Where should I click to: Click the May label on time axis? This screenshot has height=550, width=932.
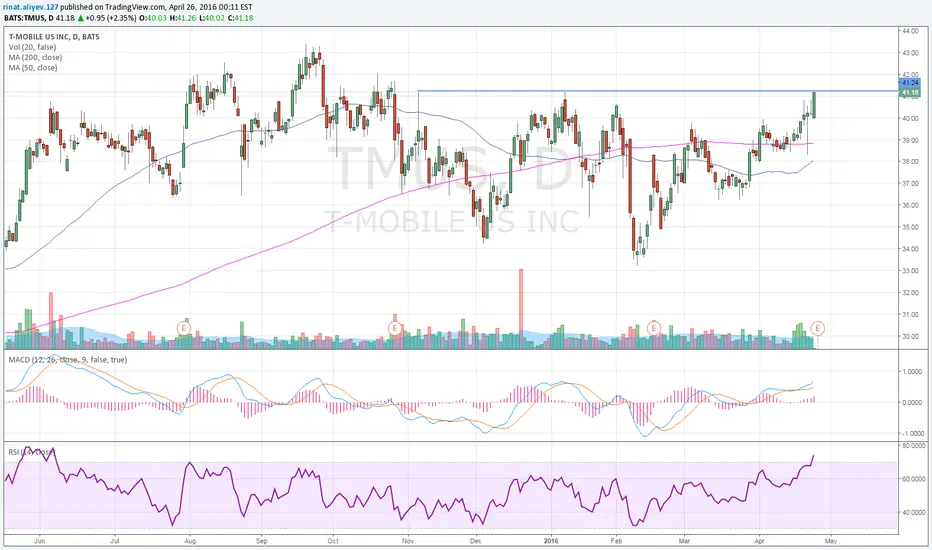click(830, 541)
